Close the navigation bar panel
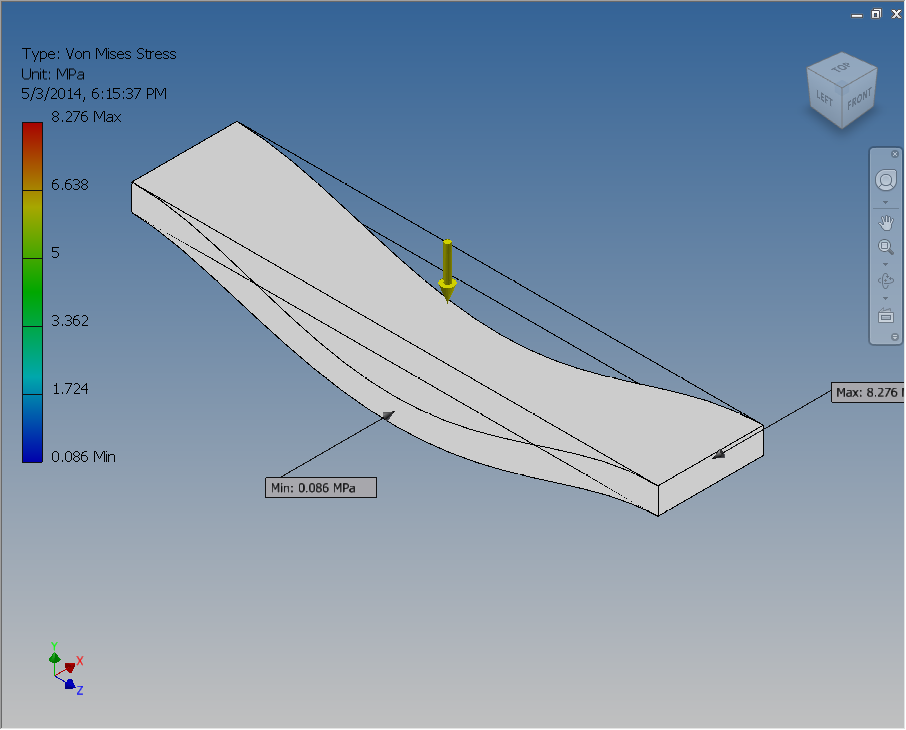The image size is (906, 730). click(893, 154)
